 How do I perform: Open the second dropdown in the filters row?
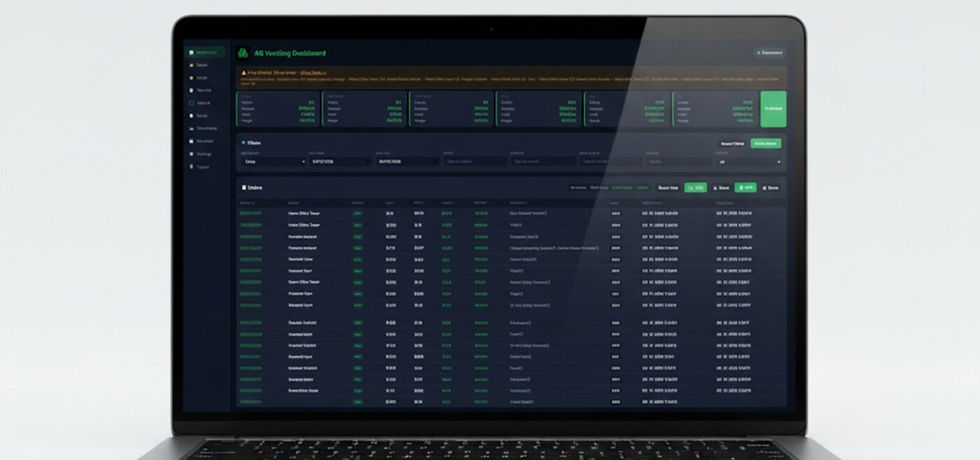[341, 161]
